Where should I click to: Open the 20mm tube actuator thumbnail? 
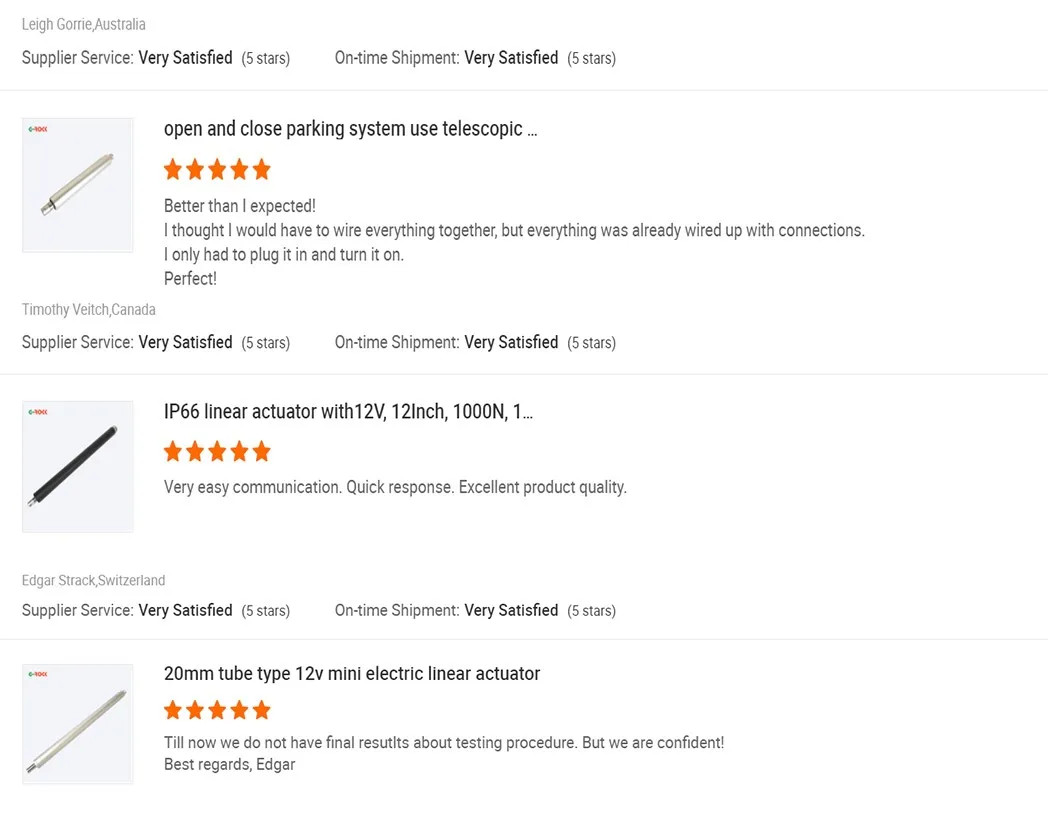tap(77, 724)
